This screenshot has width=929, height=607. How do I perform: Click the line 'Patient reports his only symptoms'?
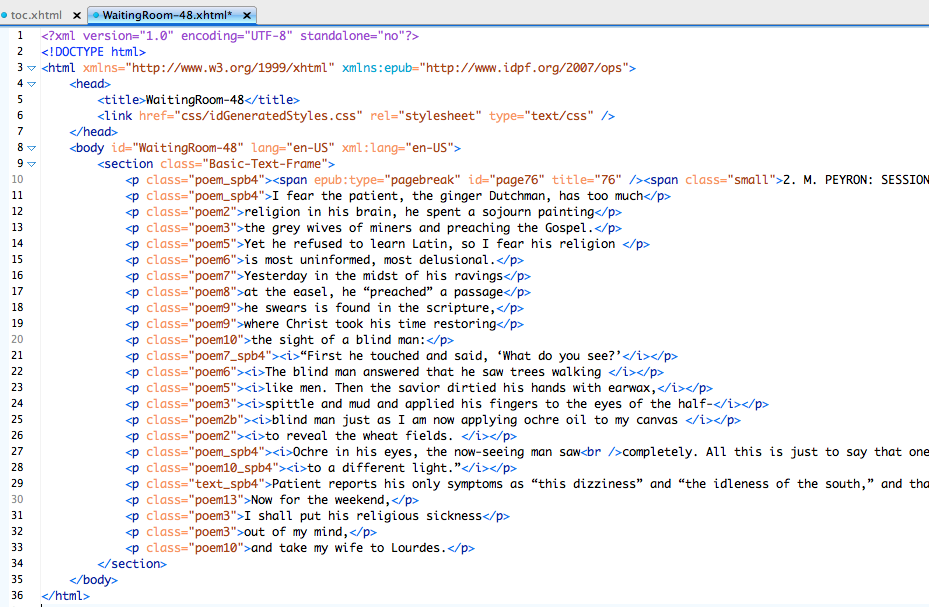point(527,484)
